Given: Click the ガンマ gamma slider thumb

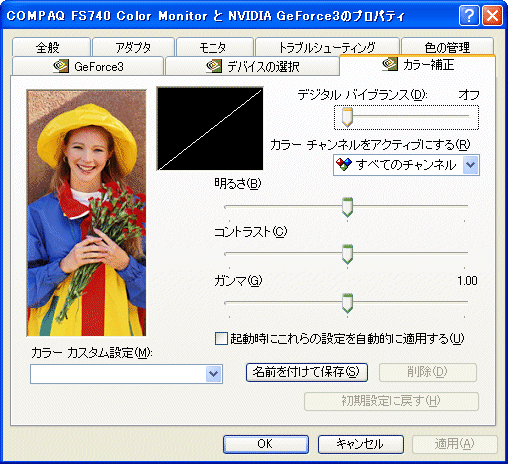Looking at the screenshot, I should click(x=347, y=303).
